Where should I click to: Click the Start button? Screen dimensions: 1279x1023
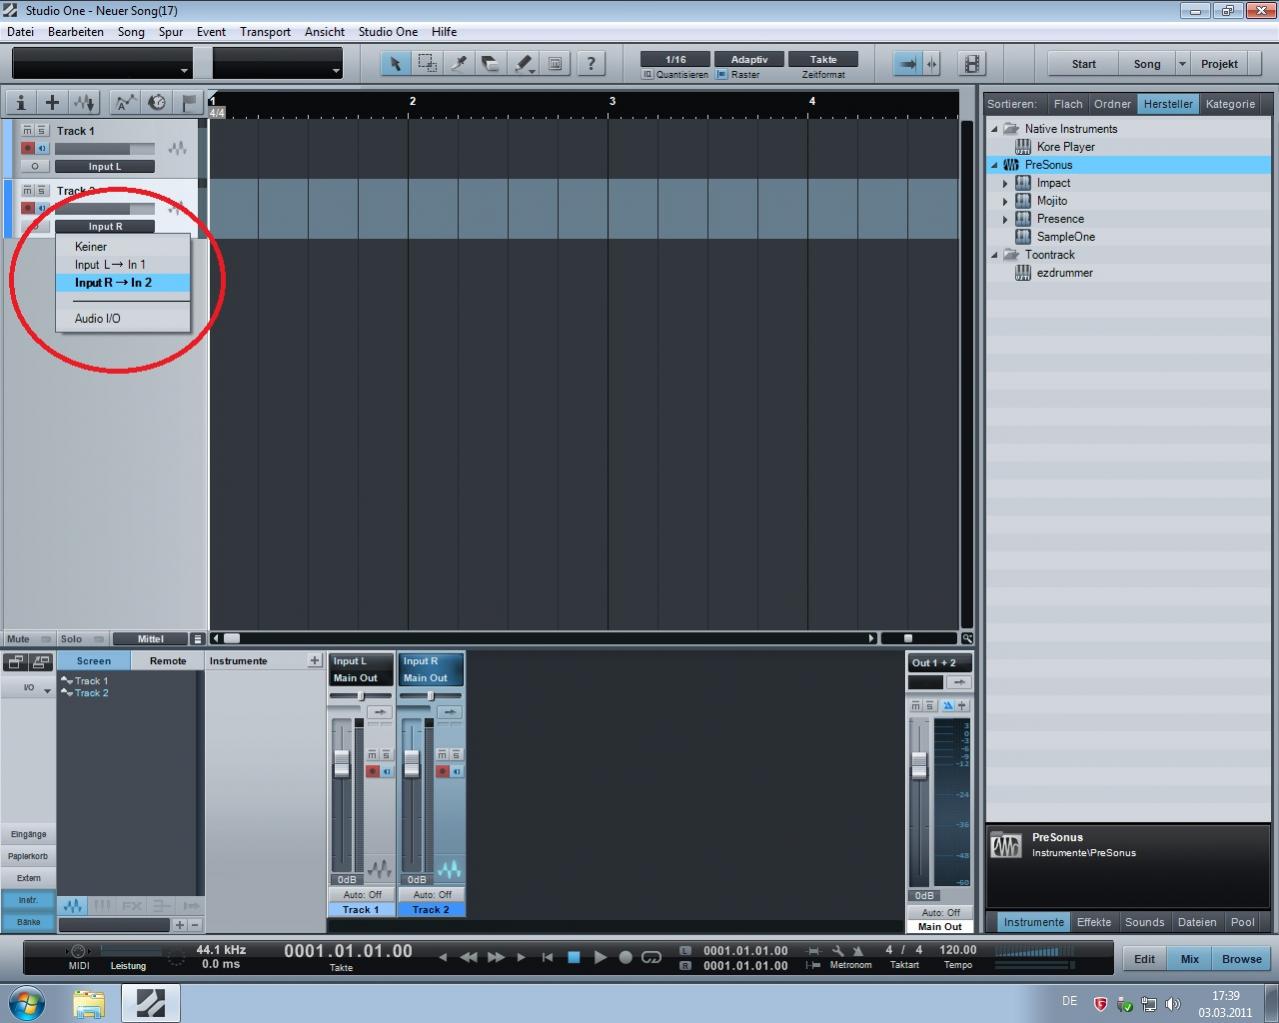pyautogui.click(x=1083, y=64)
